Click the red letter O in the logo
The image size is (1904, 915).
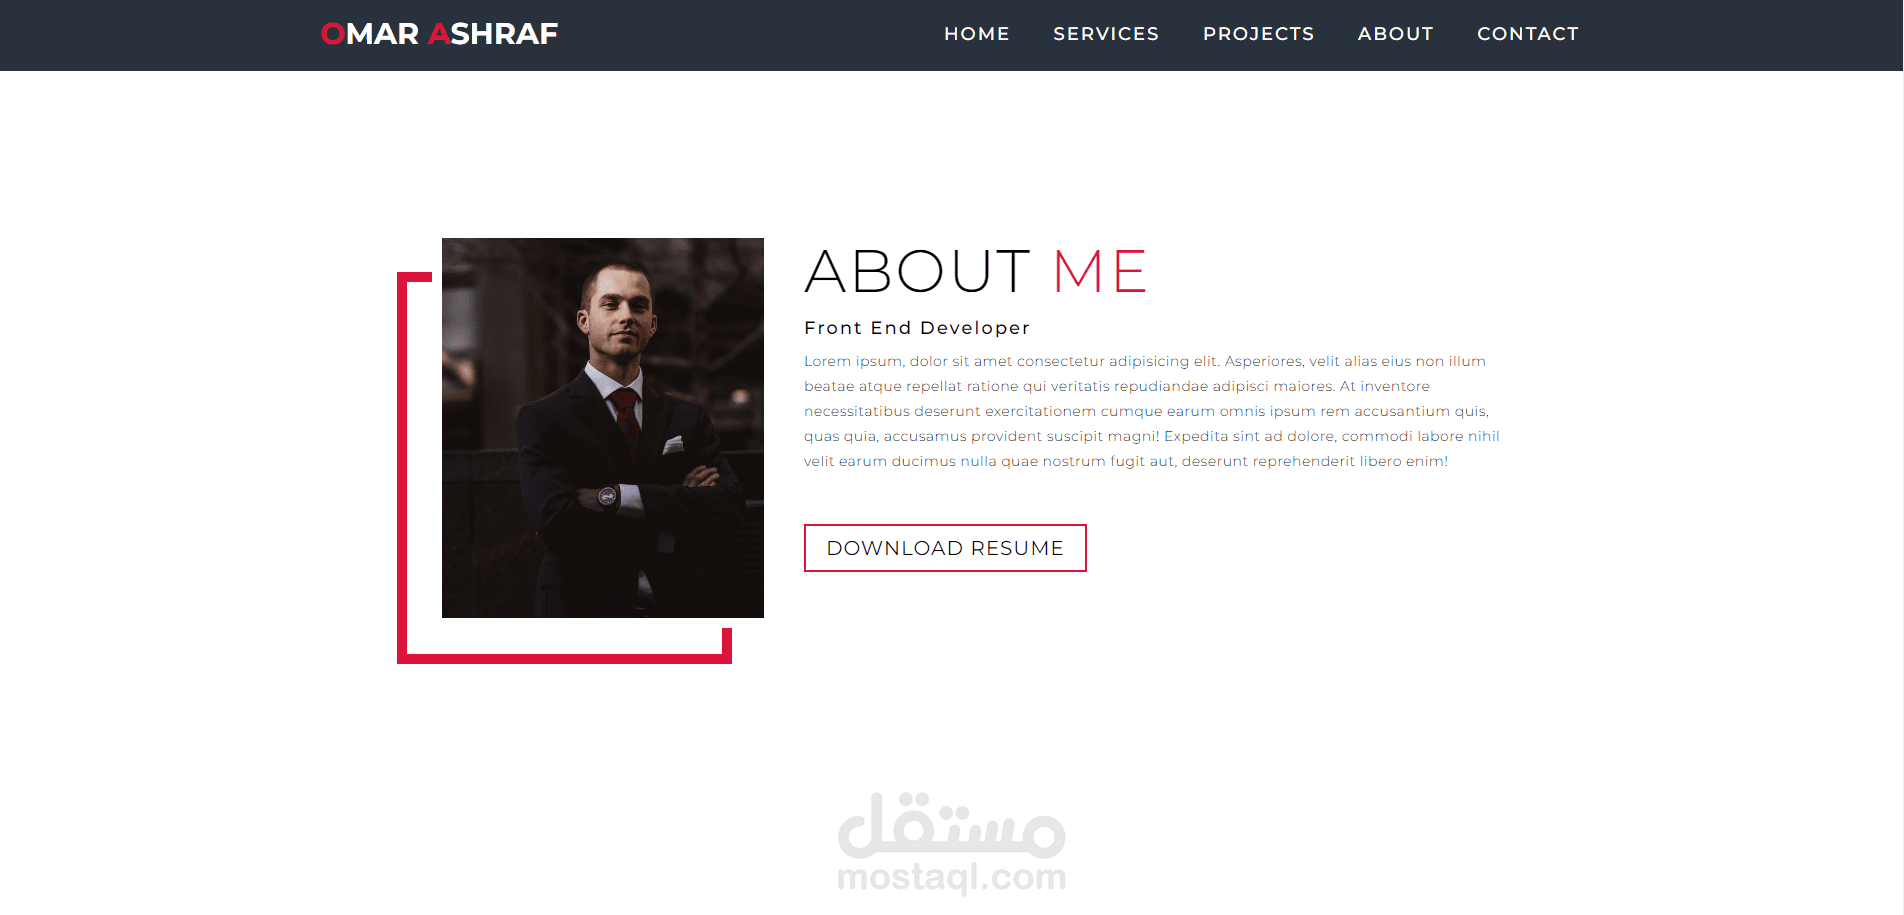click(x=333, y=34)
